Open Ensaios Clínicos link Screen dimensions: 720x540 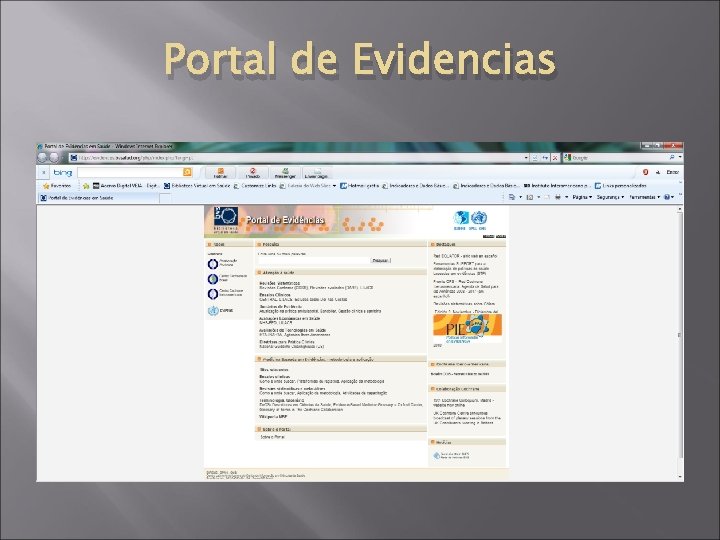(275, 295)
